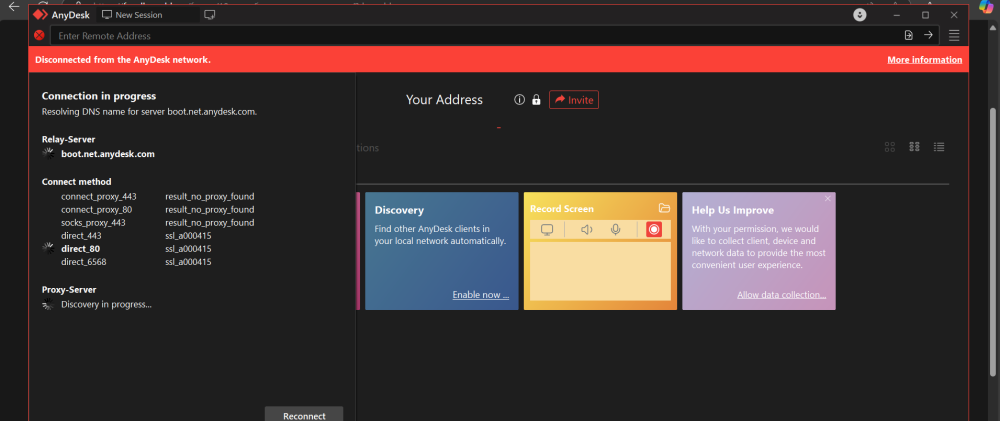Toggle microphone in Record Screen
1000x421 pixels.
point(615,230)
